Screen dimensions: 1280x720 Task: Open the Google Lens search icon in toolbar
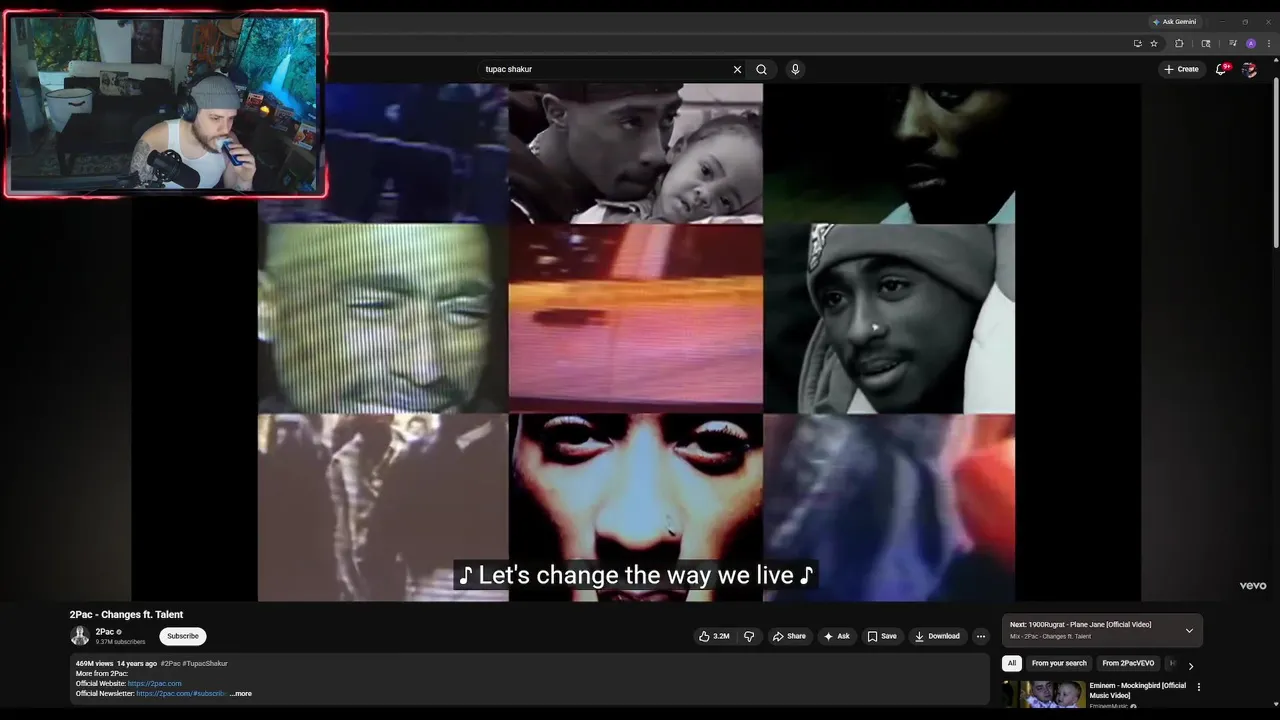(1205, 43)
